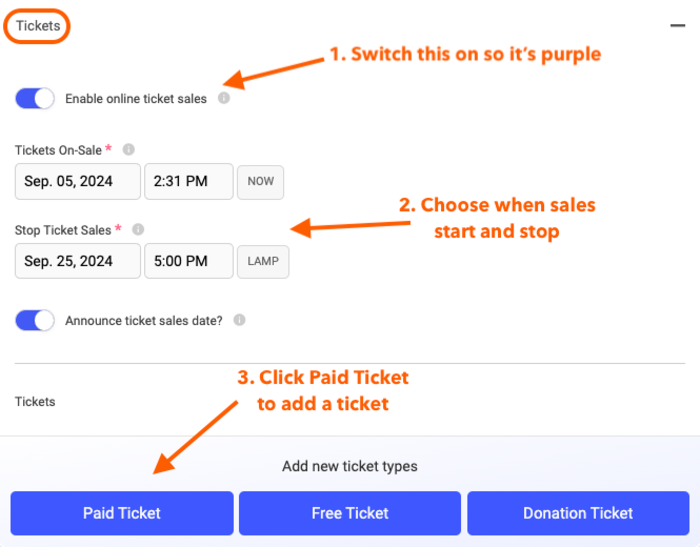Add a Donation Ticket type
The width and height of the screenshot is (700, 547).
click(578, 513)
